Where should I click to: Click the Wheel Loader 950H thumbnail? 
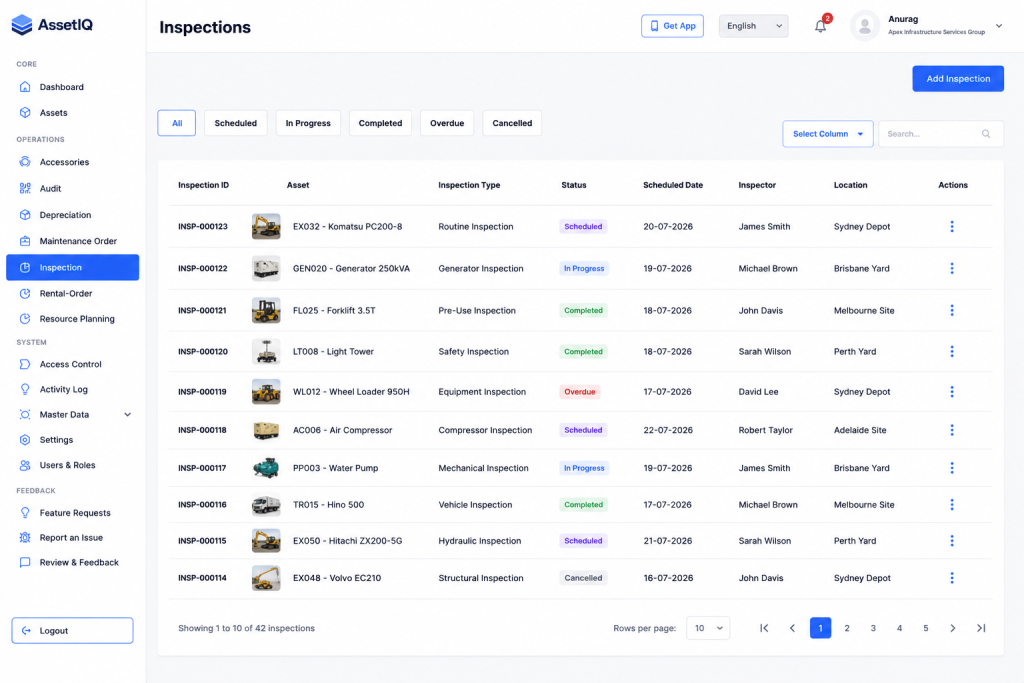pos(266,392)
